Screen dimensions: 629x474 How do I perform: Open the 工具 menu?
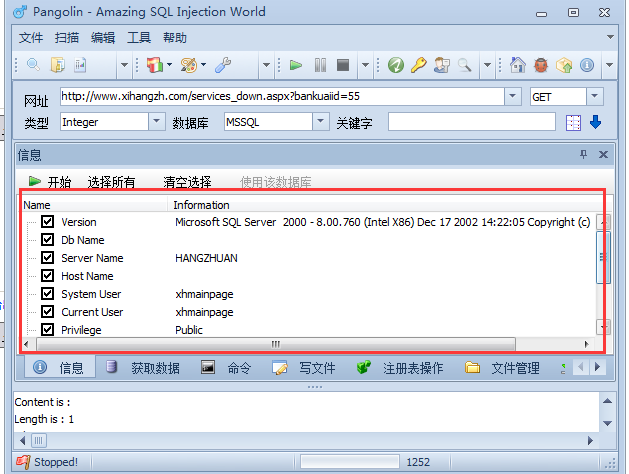(139, 38)
